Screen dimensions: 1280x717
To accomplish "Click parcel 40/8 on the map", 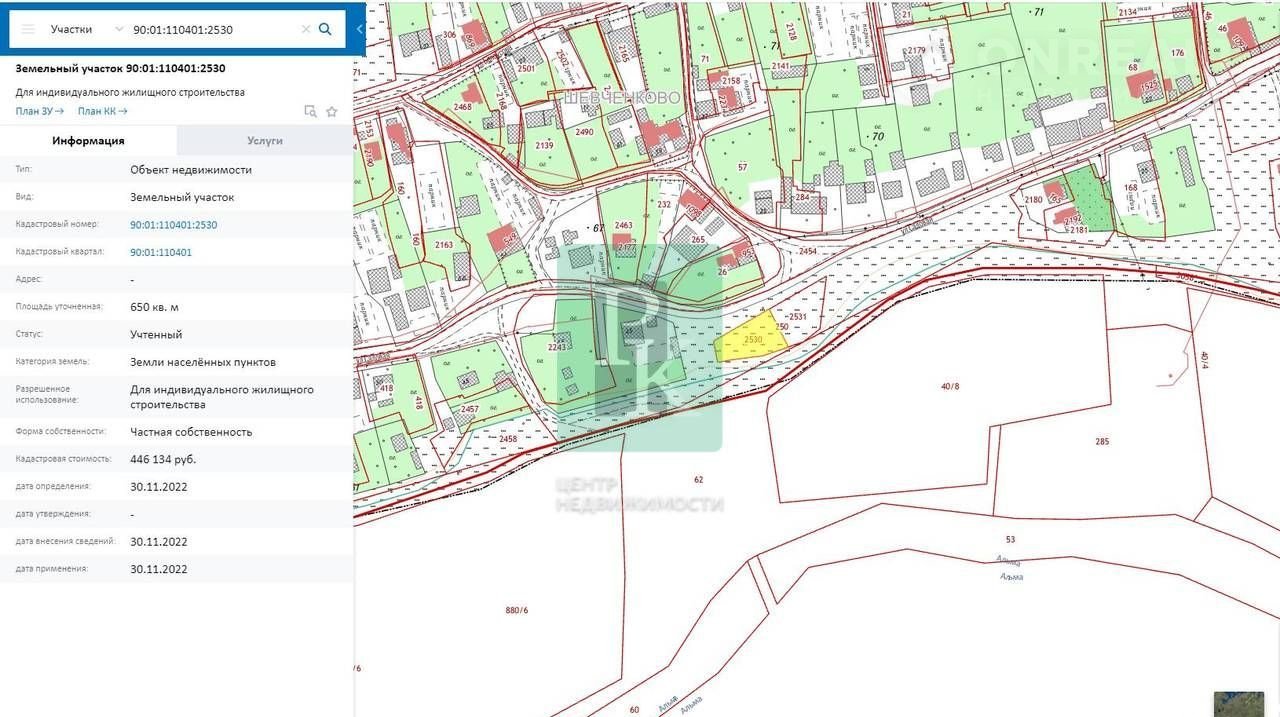I will point(949,387).
